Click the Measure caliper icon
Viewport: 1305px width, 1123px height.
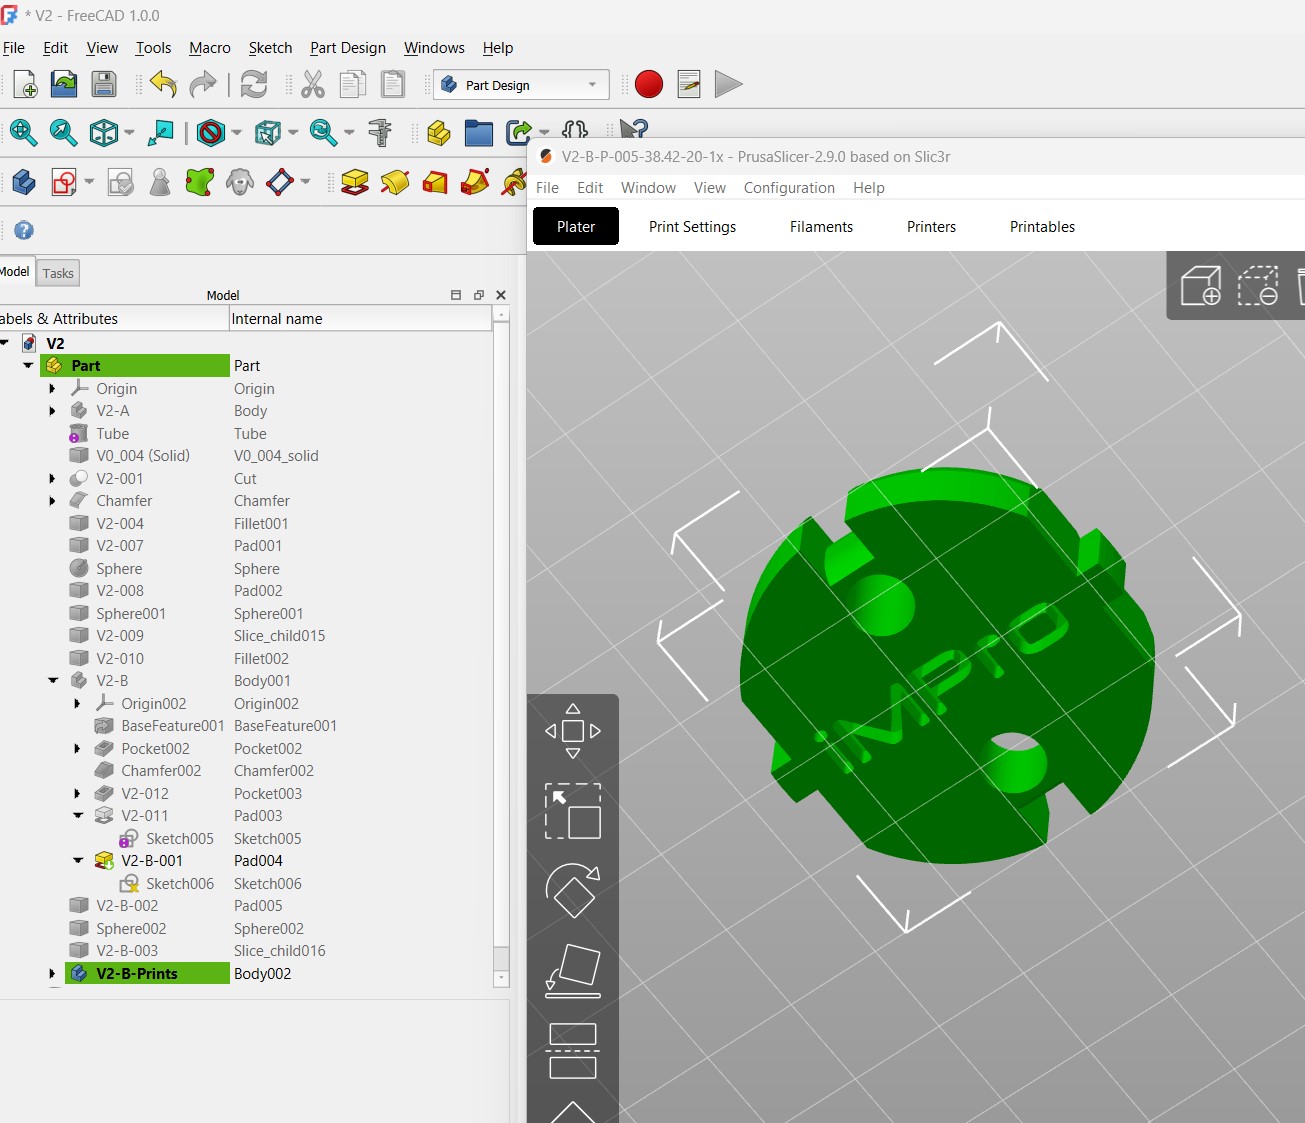point(380,132)
